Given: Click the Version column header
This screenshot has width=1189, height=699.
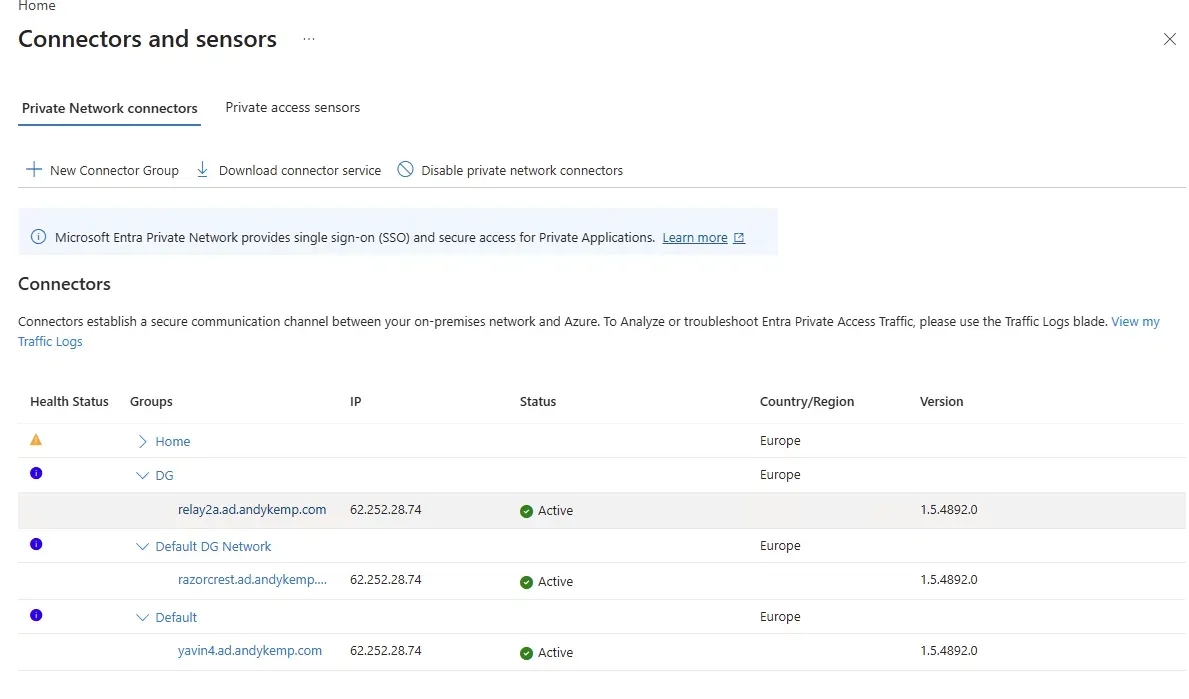Looking at the screenshot, I should point(942,402).
